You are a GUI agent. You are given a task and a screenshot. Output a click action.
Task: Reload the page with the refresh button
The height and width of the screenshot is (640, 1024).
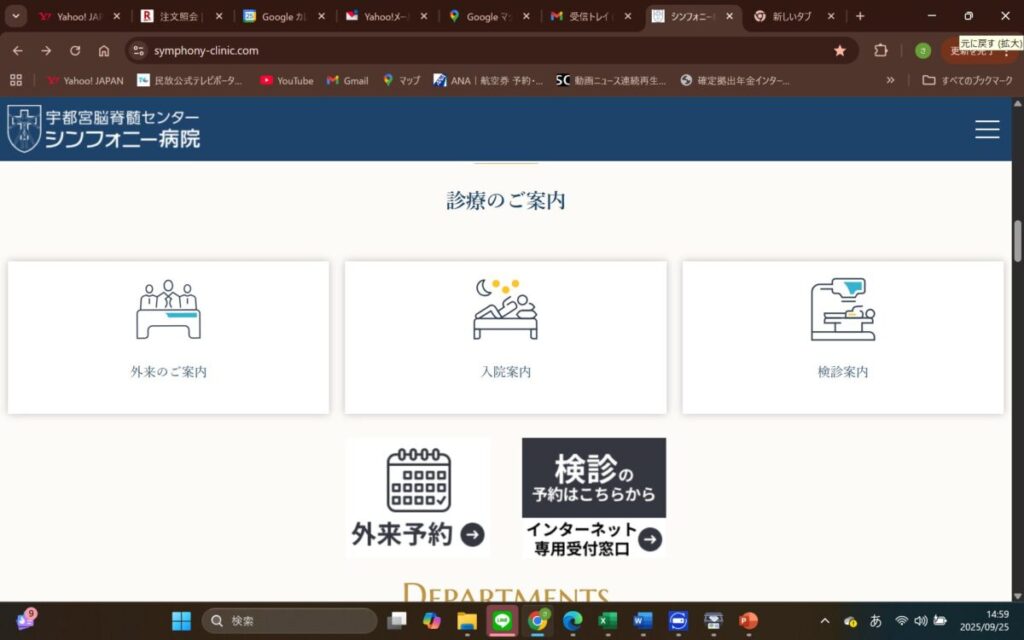click(75, 51)
